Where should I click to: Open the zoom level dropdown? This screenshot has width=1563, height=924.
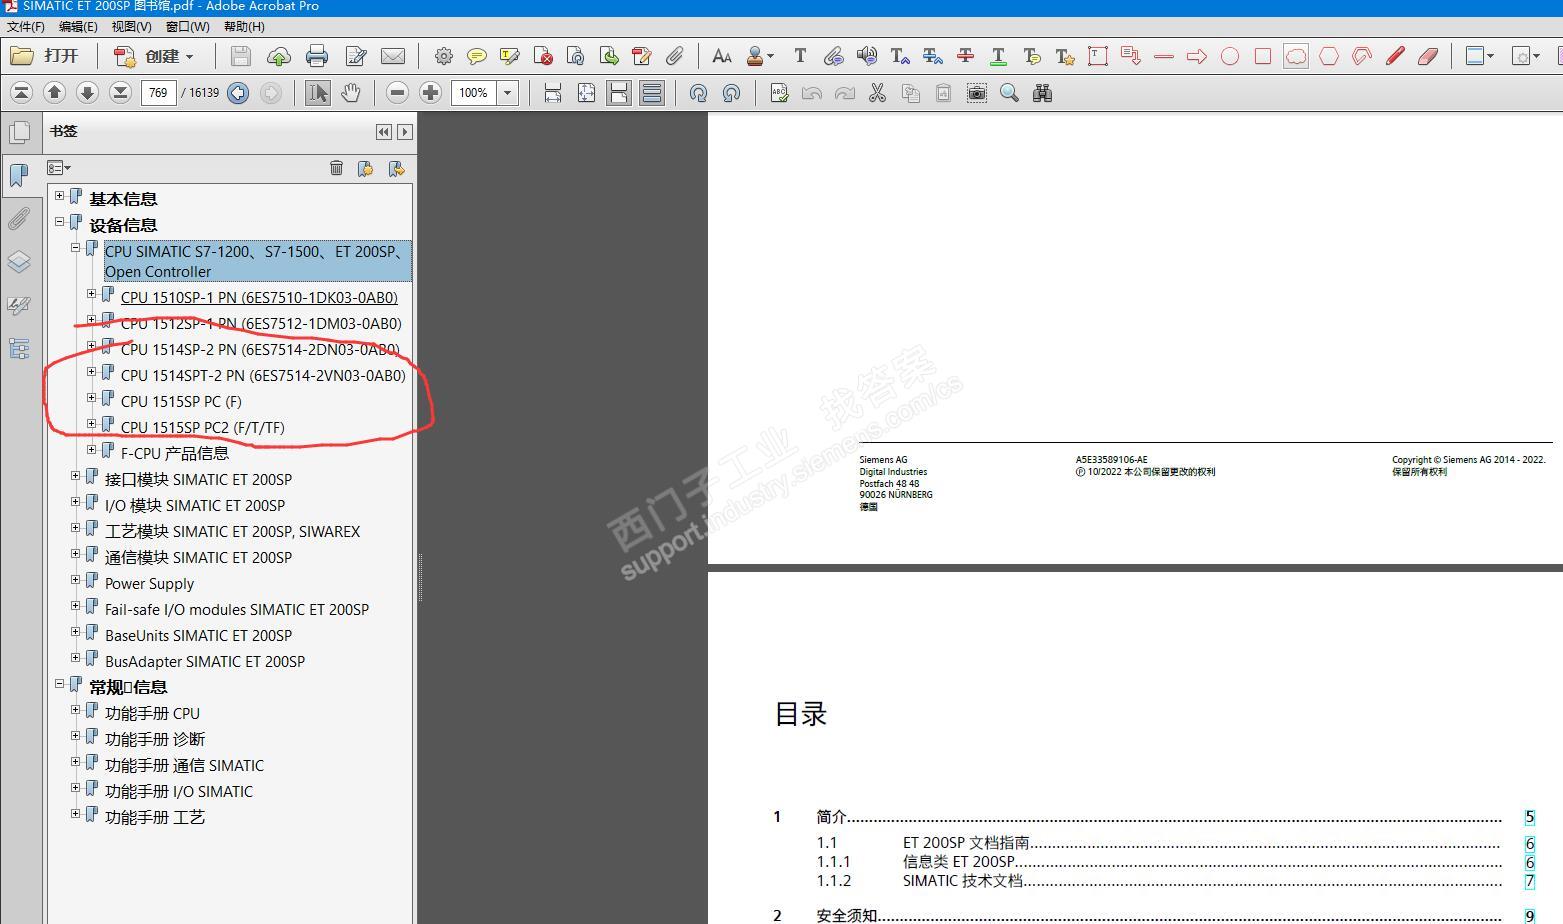click(508, 93)
